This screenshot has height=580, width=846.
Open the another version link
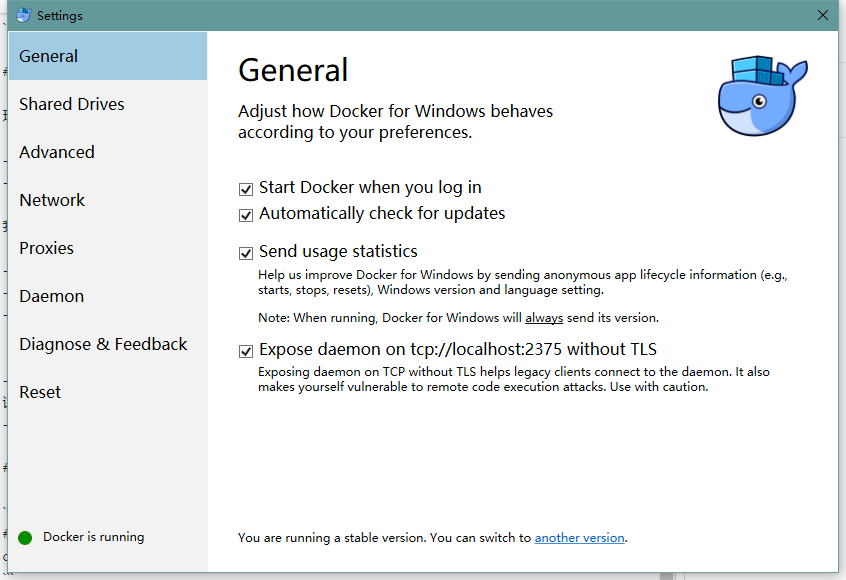579,537
